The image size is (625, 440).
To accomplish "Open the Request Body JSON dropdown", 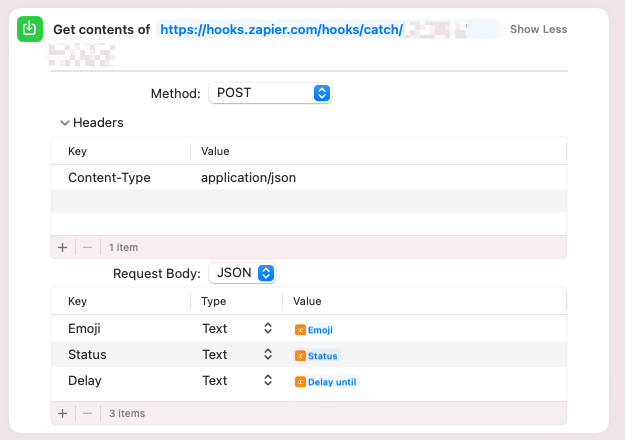I will pyautogui.click(x=242, y=273).
